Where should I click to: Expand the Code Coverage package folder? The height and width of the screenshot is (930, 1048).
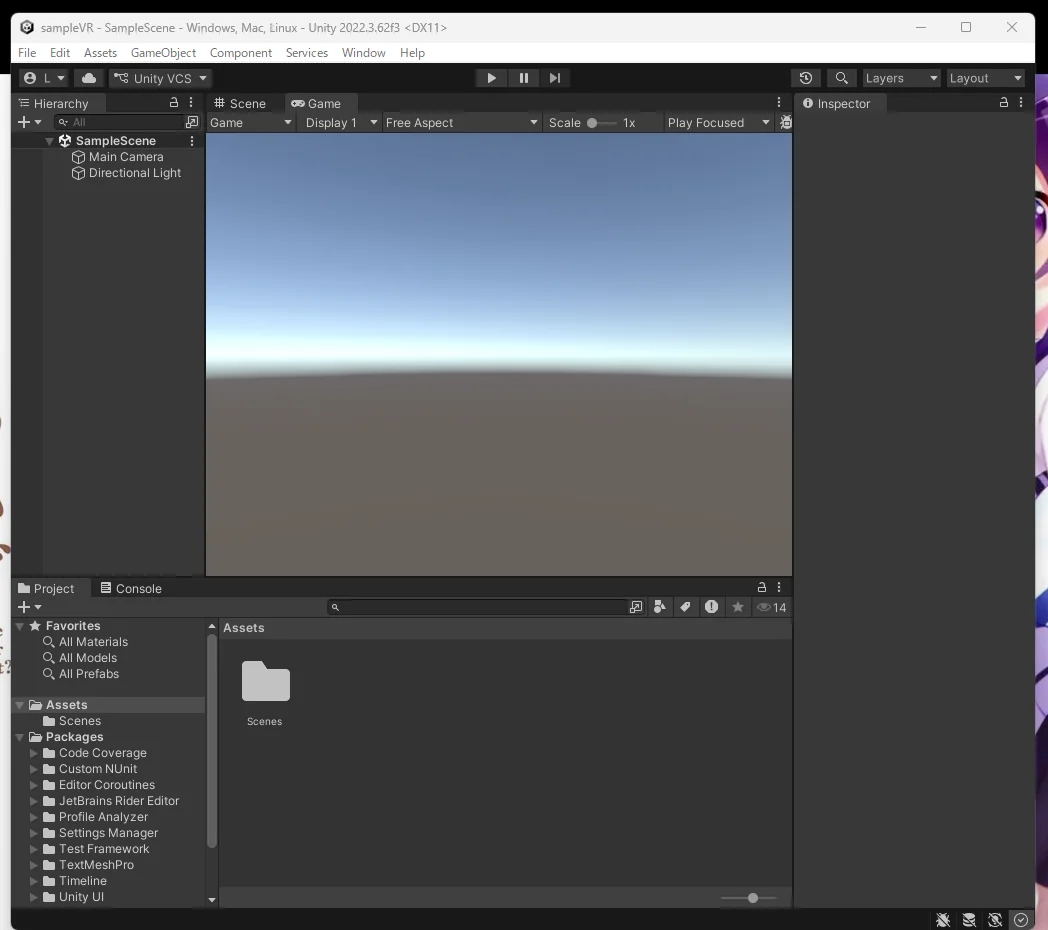tap(34, 753)
